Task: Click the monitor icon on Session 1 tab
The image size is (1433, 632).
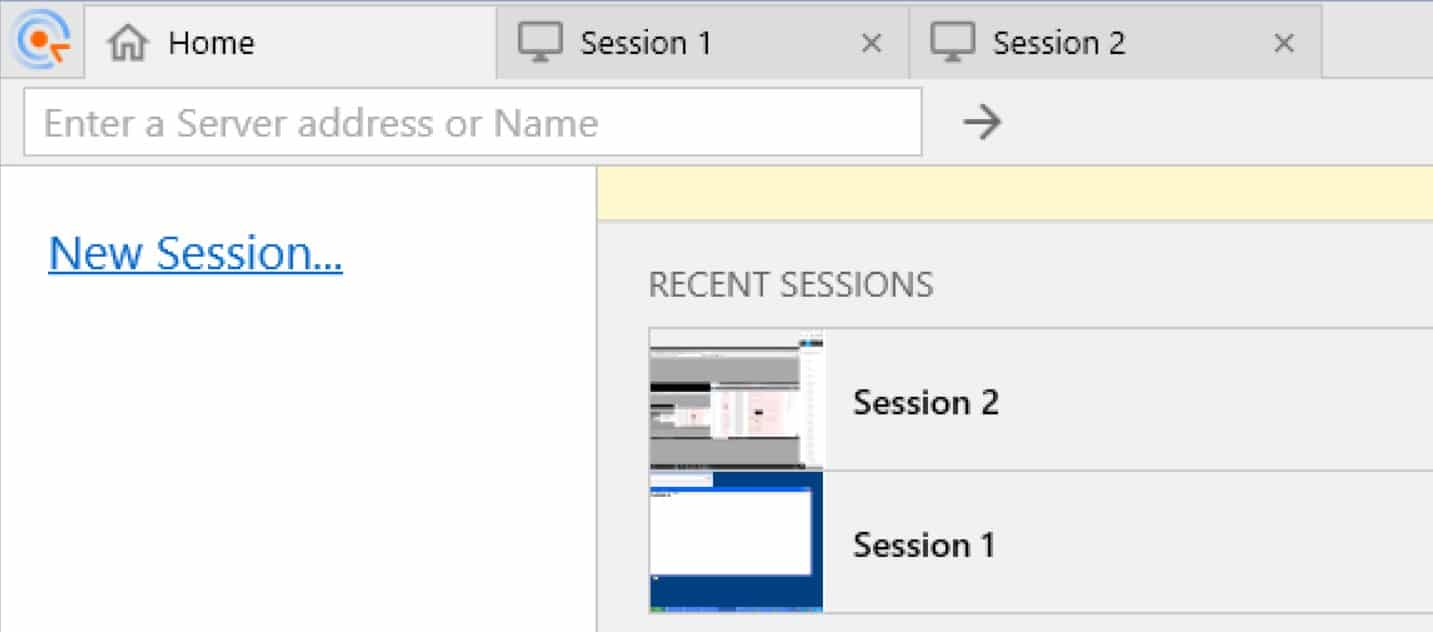Action: [x=539, y=43]
